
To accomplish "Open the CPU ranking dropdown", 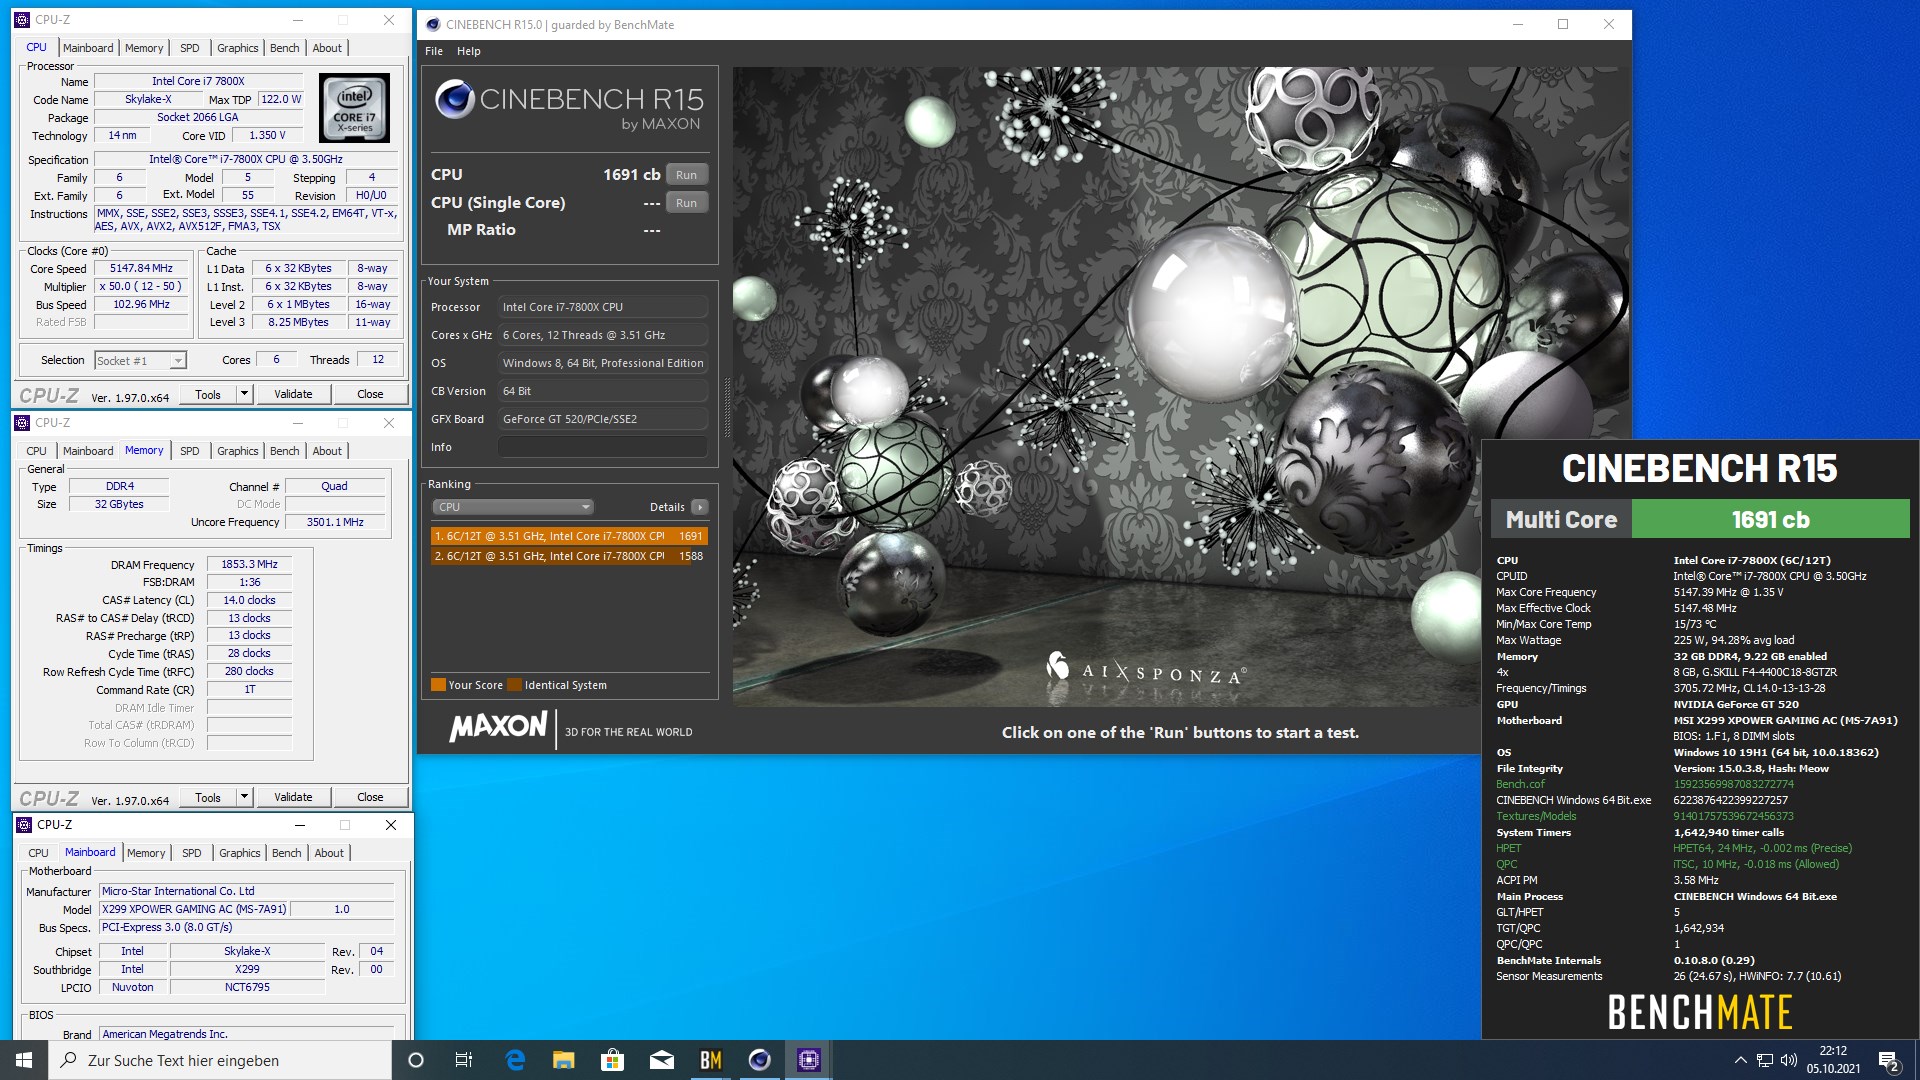I will click(514, 507).
